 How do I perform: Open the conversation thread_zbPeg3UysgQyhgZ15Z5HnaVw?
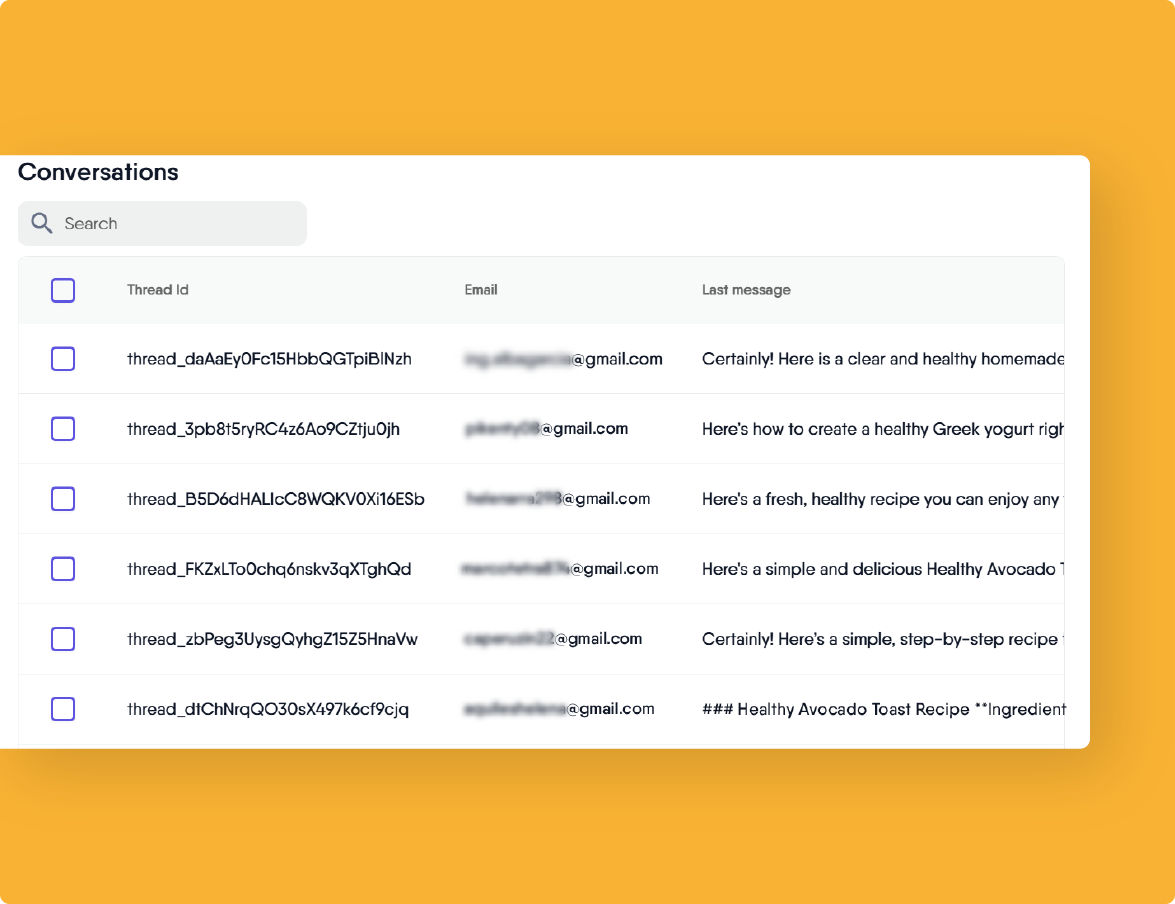(x=272, y=638)
